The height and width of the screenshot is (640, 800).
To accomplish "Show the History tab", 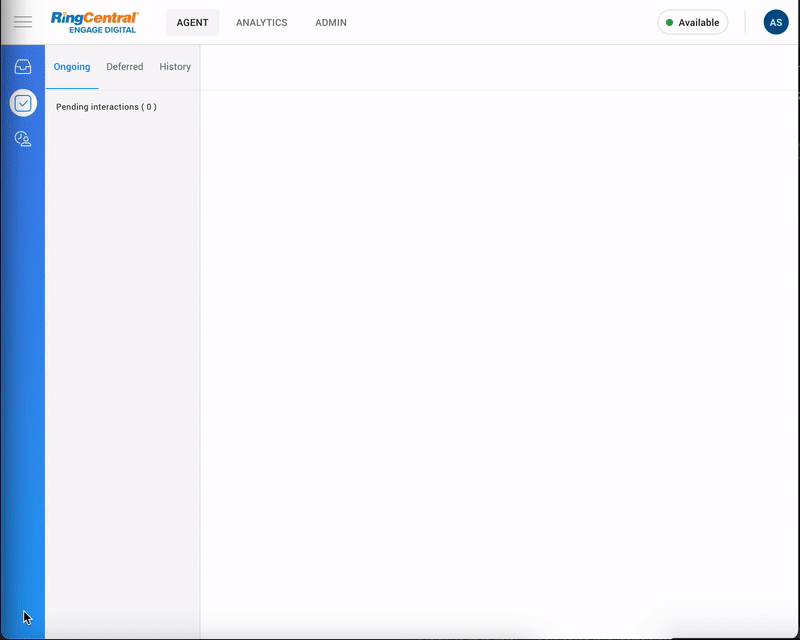I will 175,67.
